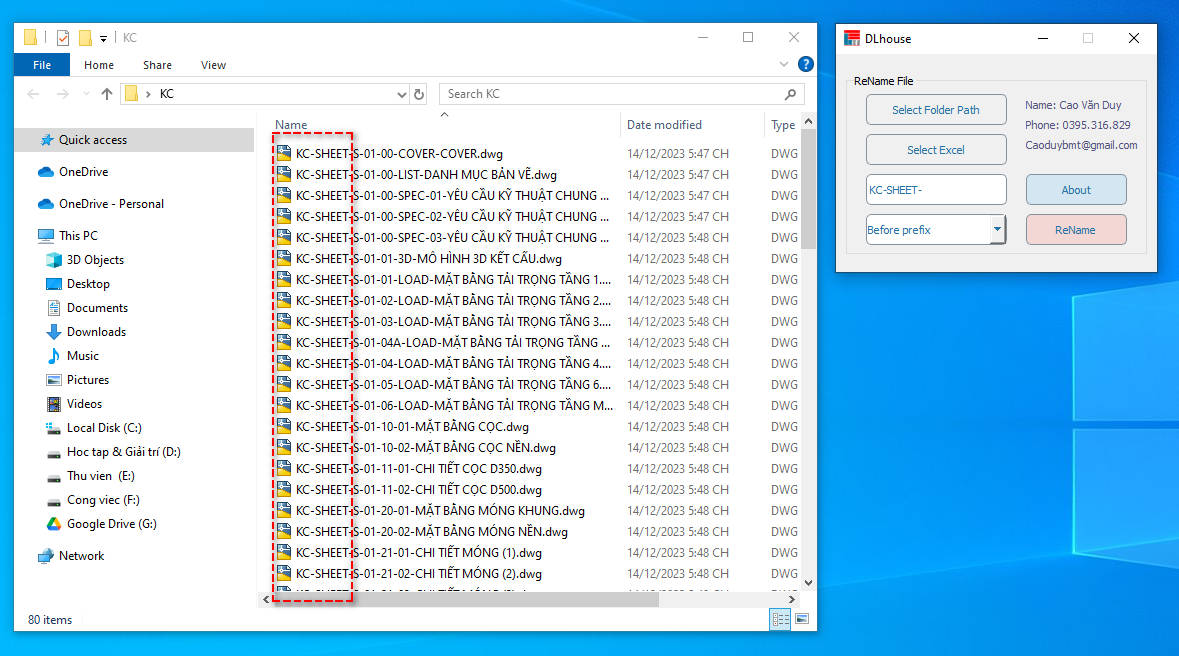Click the Downloads folder in sidebar
The image size is (1179, 656).
click(x=96, y=332)
